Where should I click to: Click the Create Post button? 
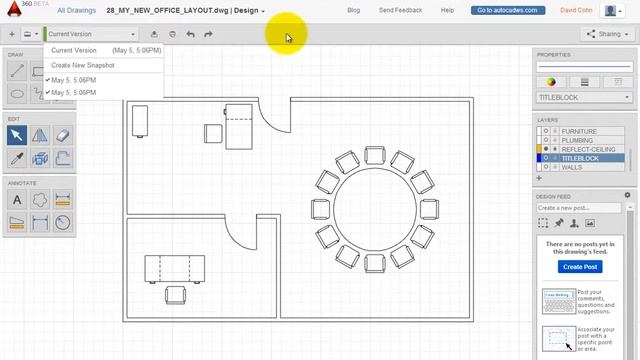pos(580,267)
